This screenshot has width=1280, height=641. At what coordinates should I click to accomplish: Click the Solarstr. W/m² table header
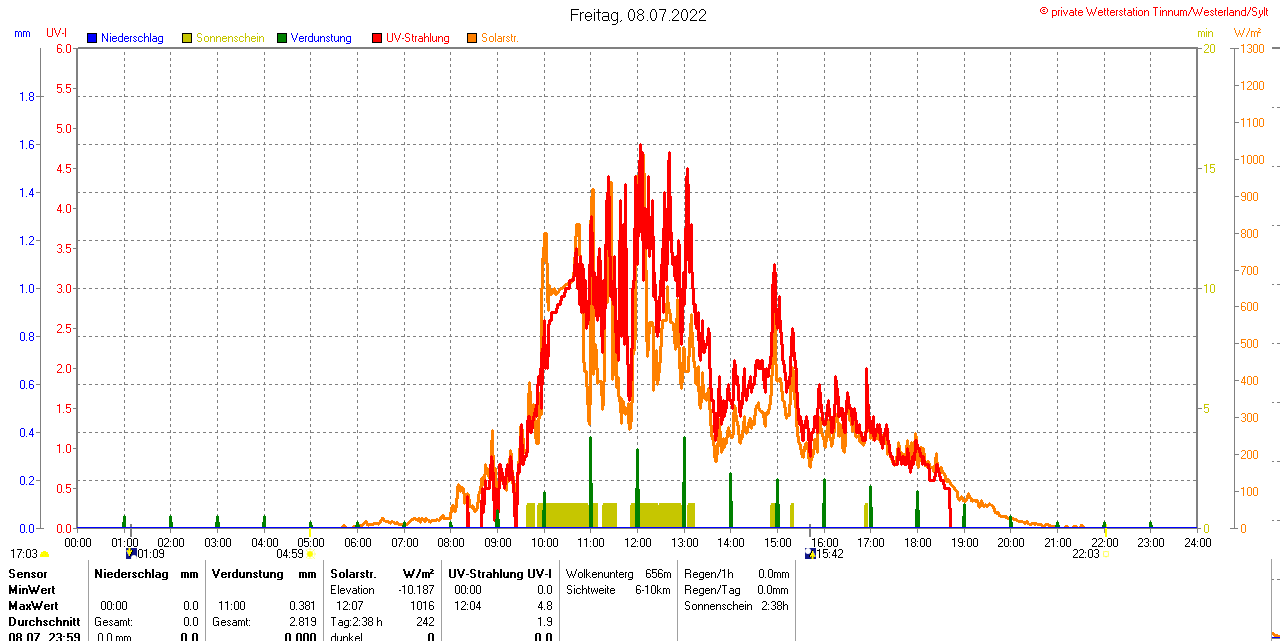tap(382, 574)
